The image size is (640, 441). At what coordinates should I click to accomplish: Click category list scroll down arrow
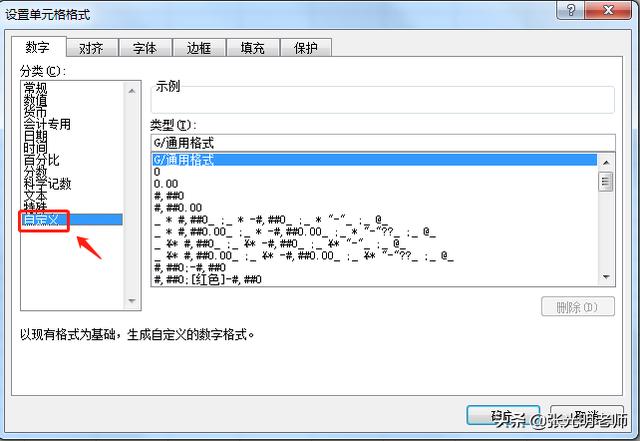click(132, 301)
